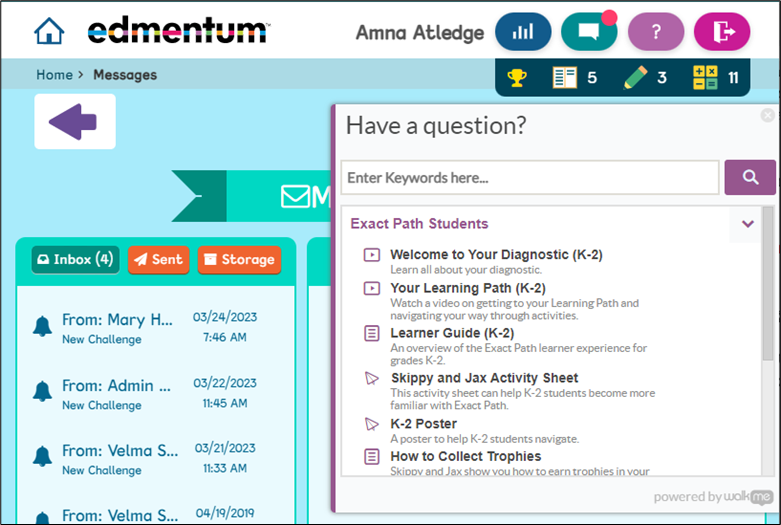Click the pink logout door icon
This screenshot has width=781, height=525.
[721, 32]
